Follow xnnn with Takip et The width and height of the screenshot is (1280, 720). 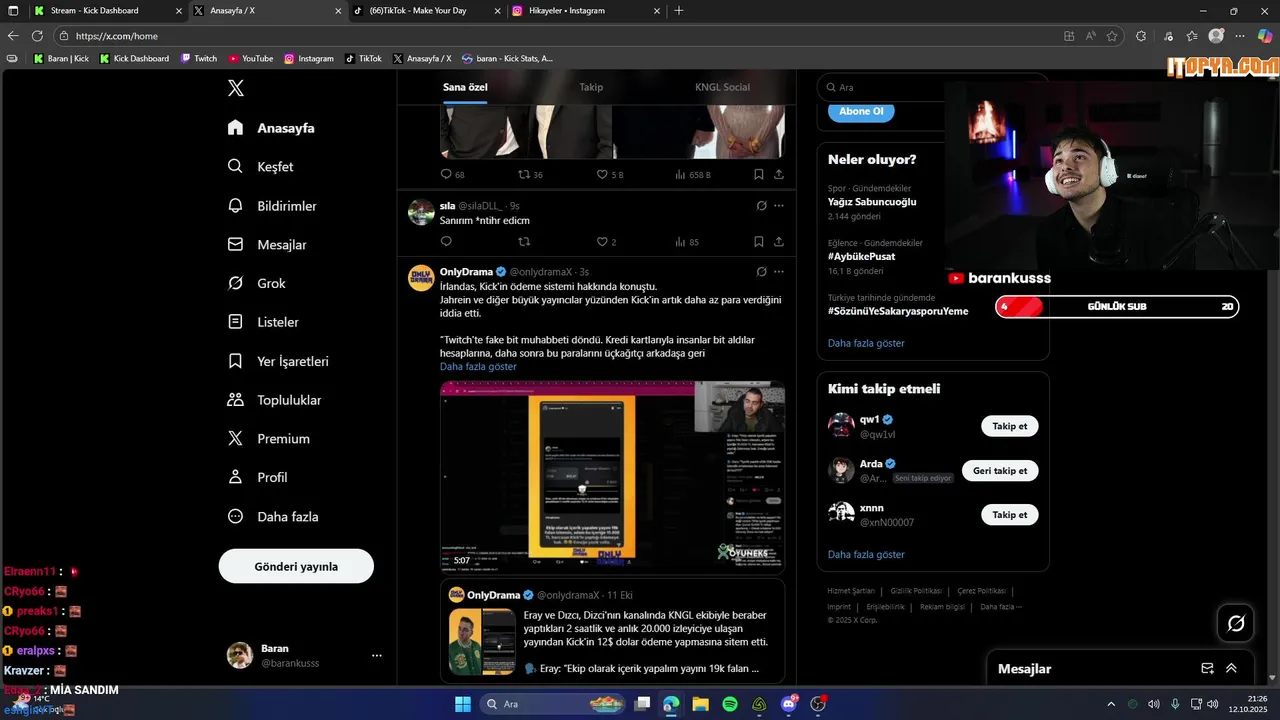pyautogui.click(x=1010, y=514)
